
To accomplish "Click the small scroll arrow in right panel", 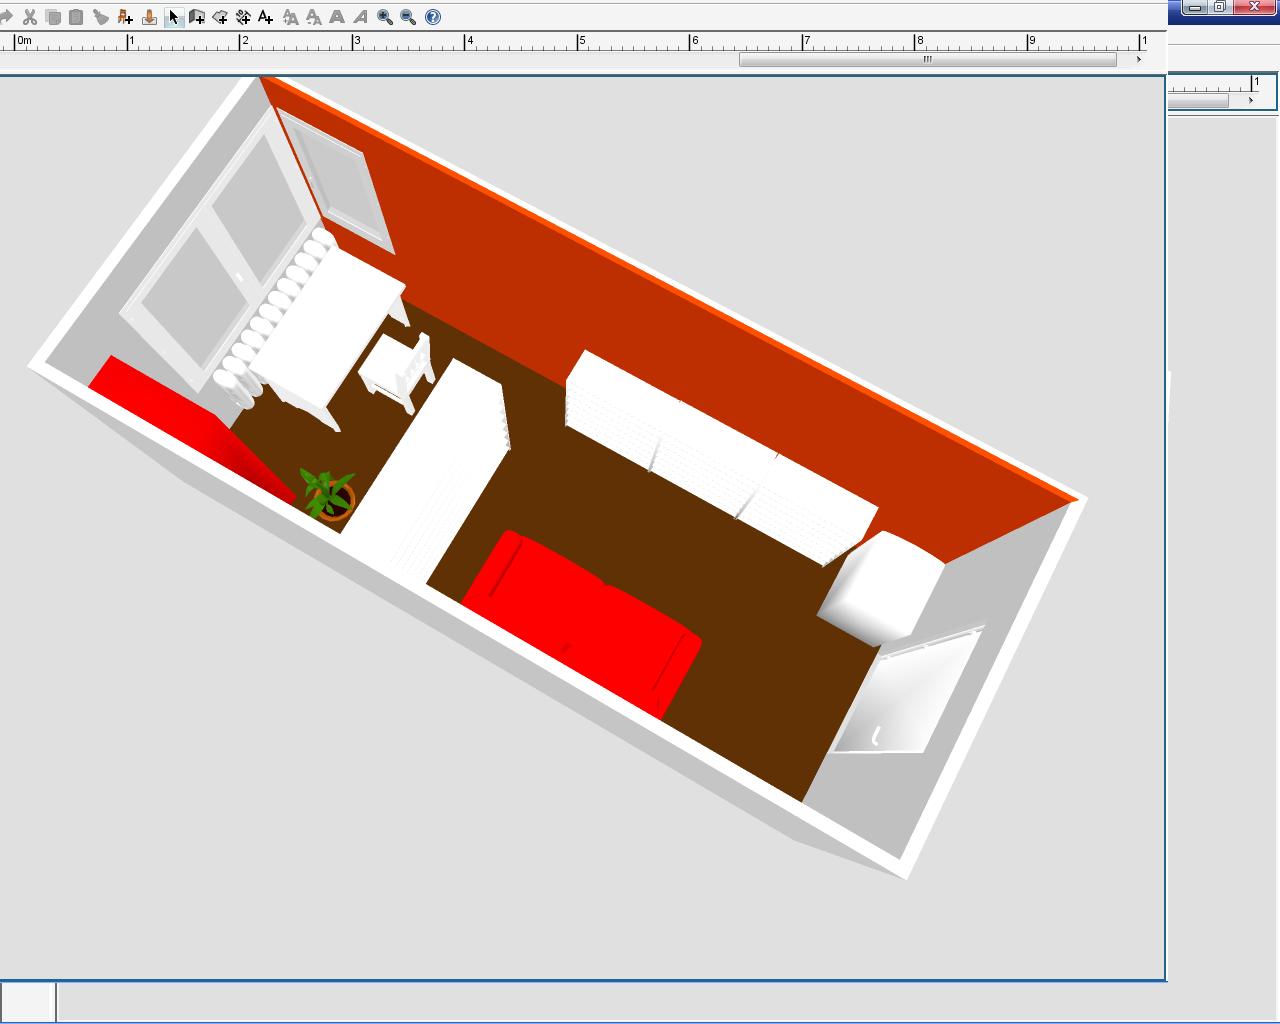I will (1250, 101).
